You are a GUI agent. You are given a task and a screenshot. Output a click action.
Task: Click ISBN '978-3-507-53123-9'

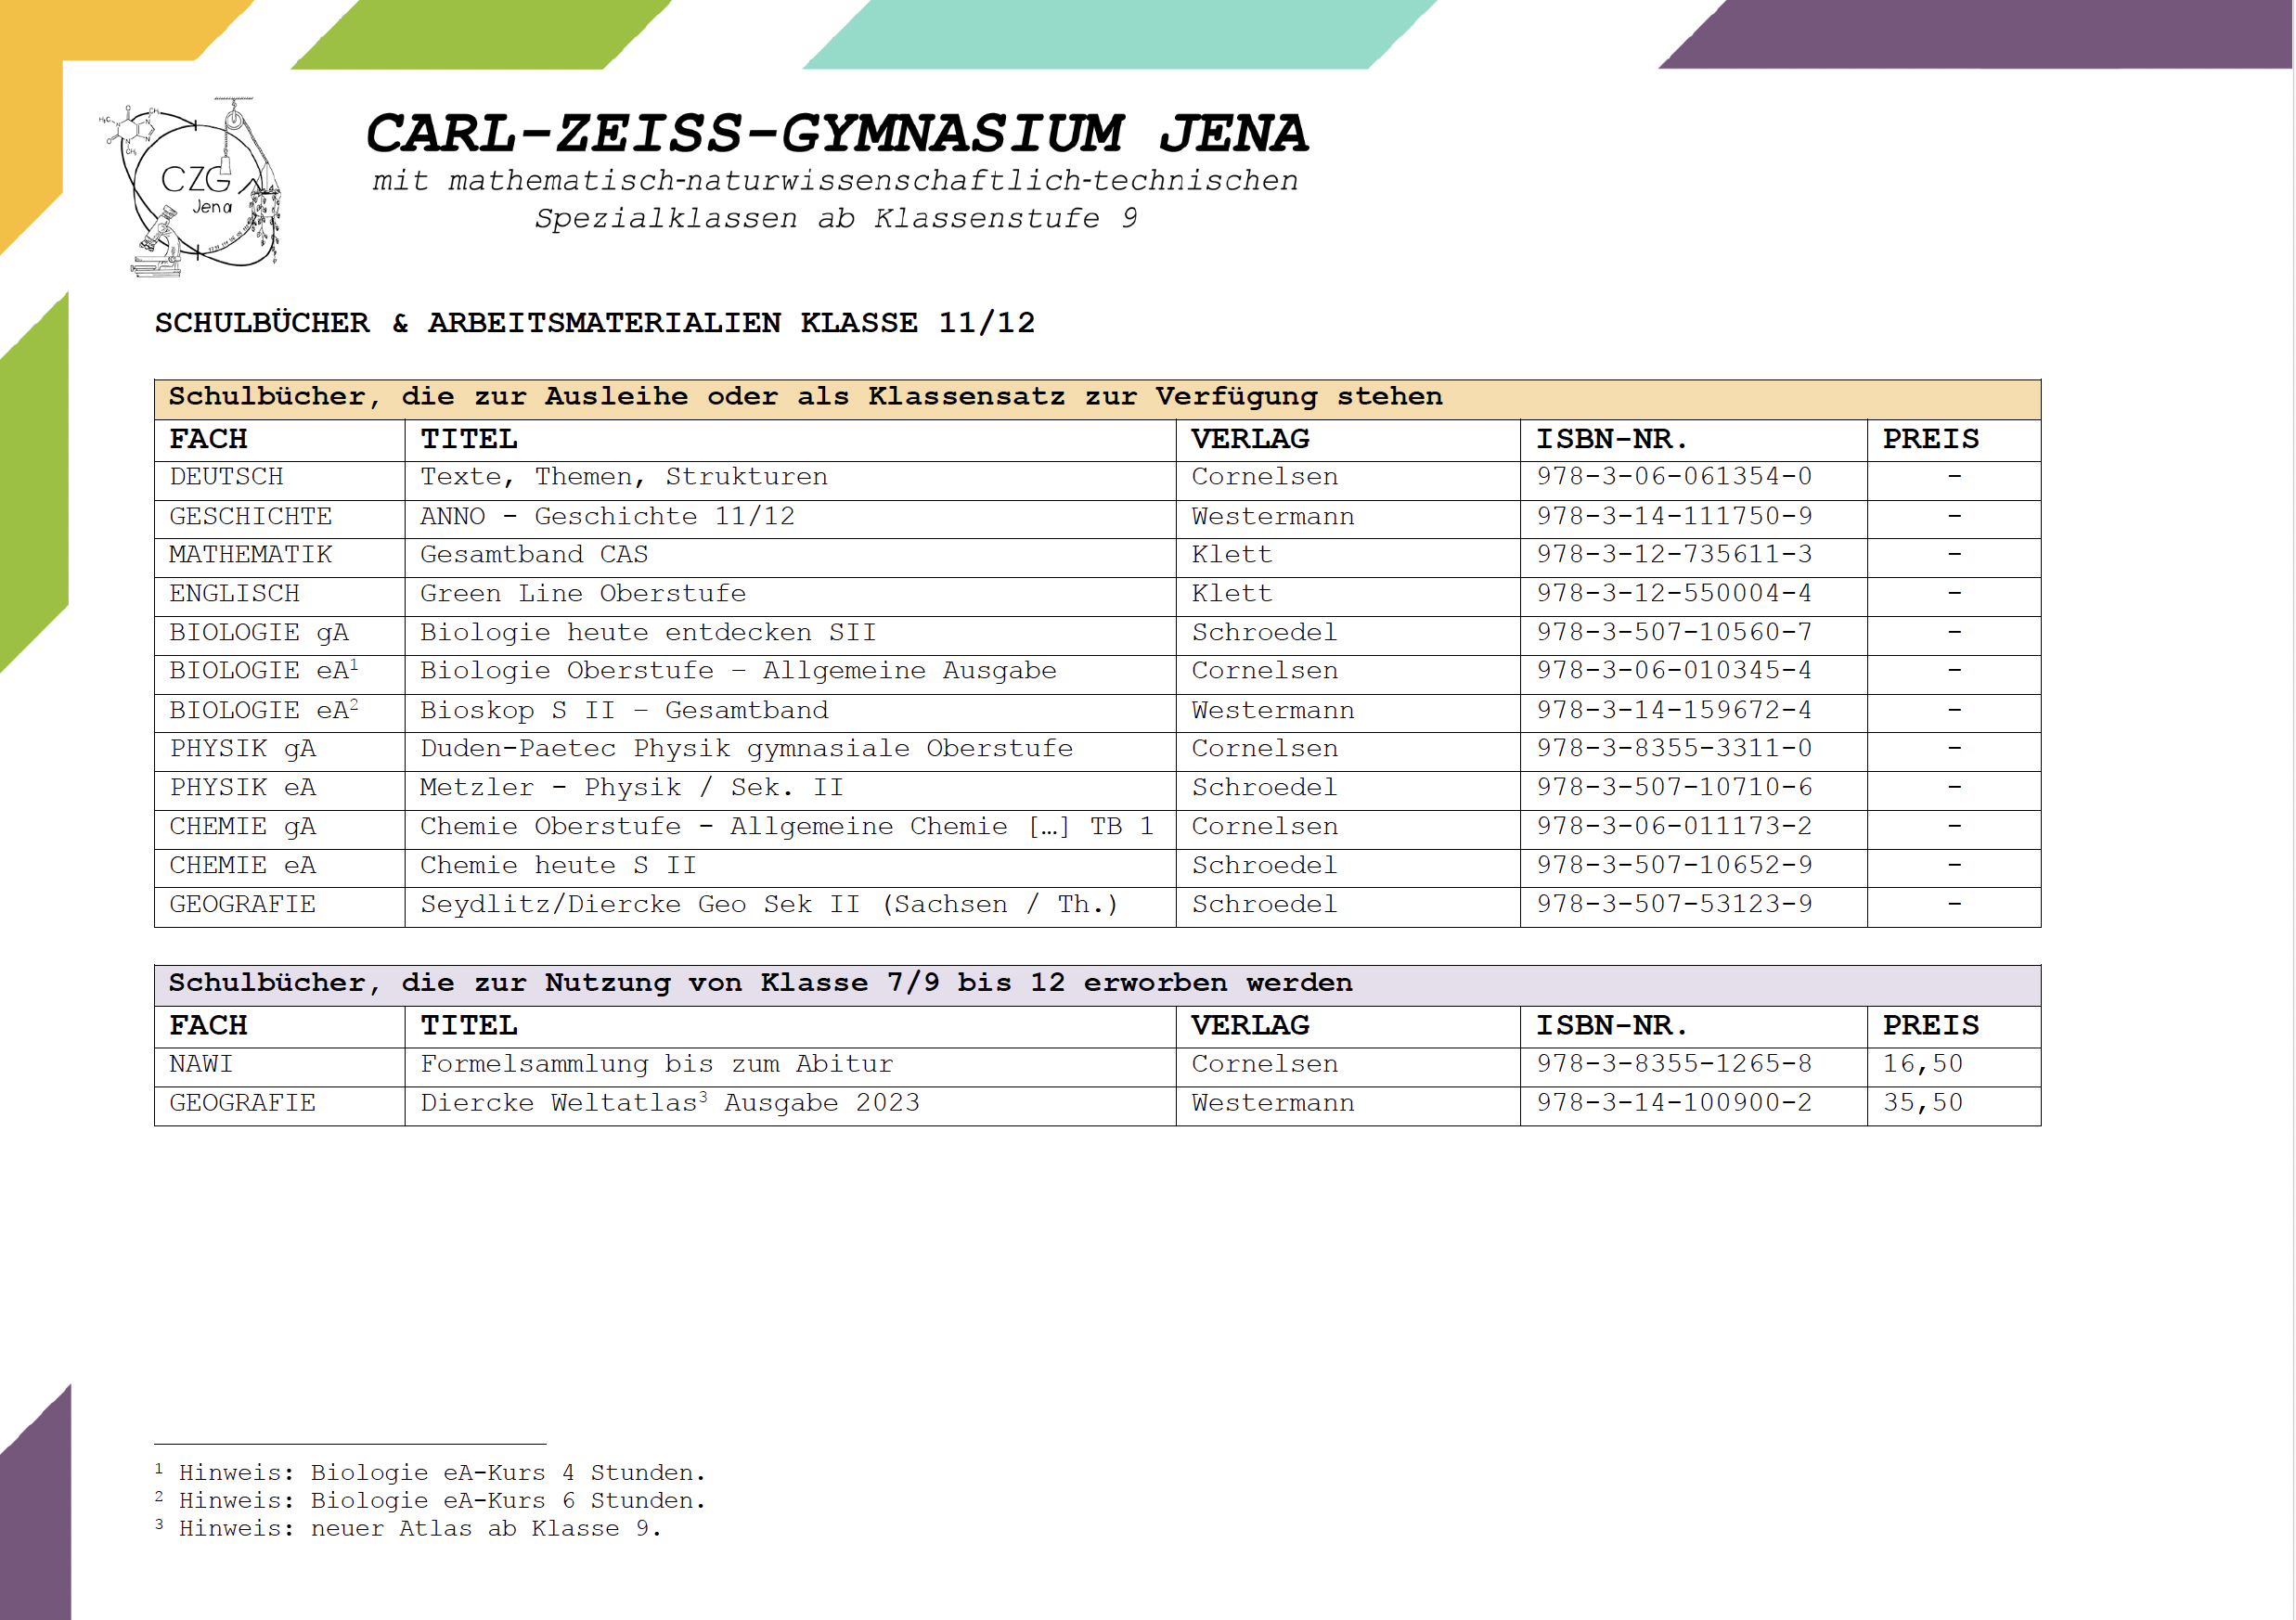pos(1674,905)
